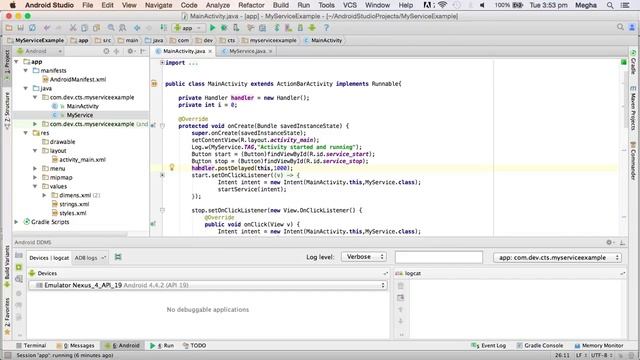Open the Run tool window
Image resolution: width=640 pixels, height=360 pixels.
tap(162, 345)
